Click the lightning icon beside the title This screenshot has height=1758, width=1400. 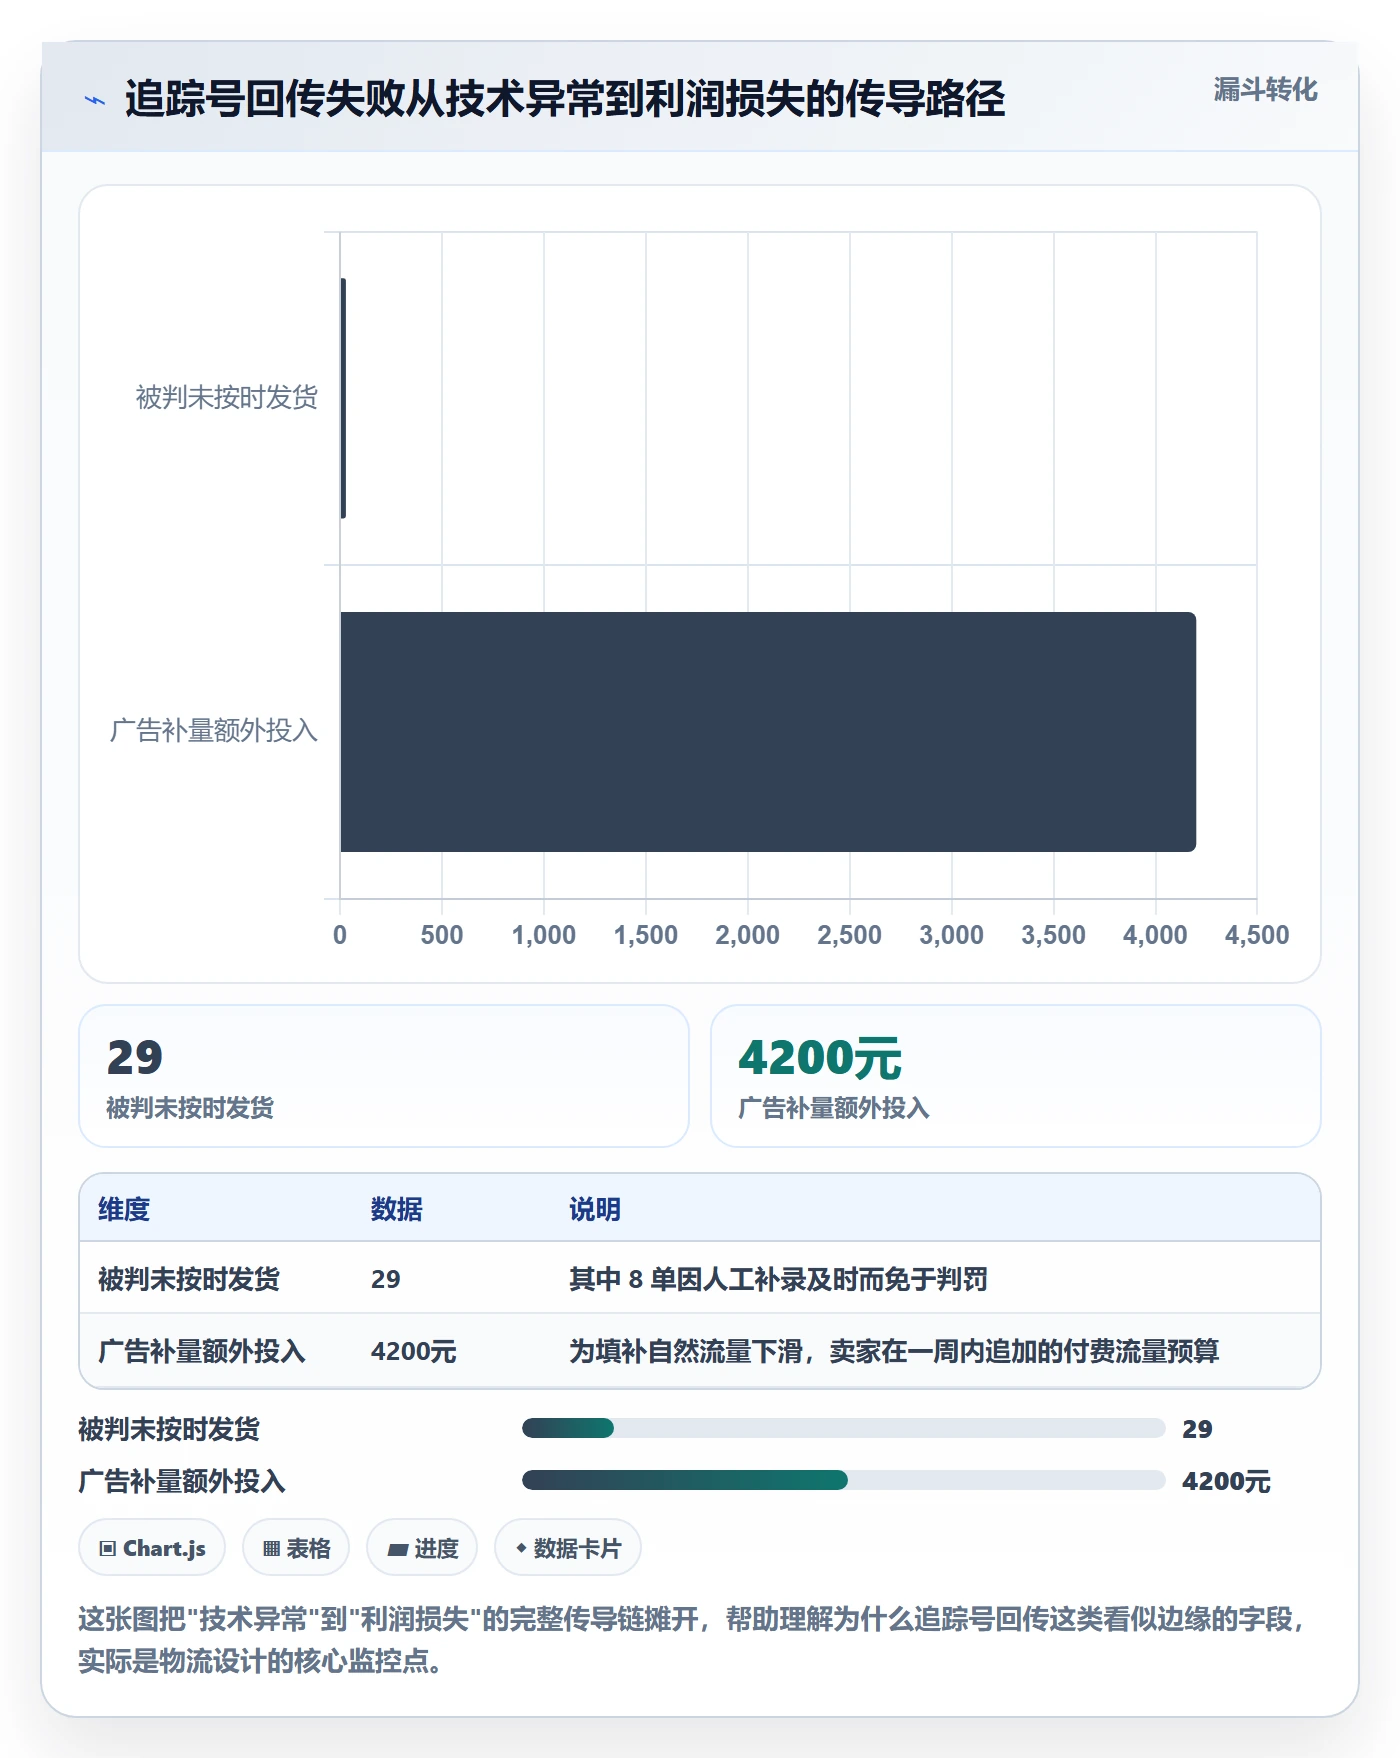click(95, 100)
